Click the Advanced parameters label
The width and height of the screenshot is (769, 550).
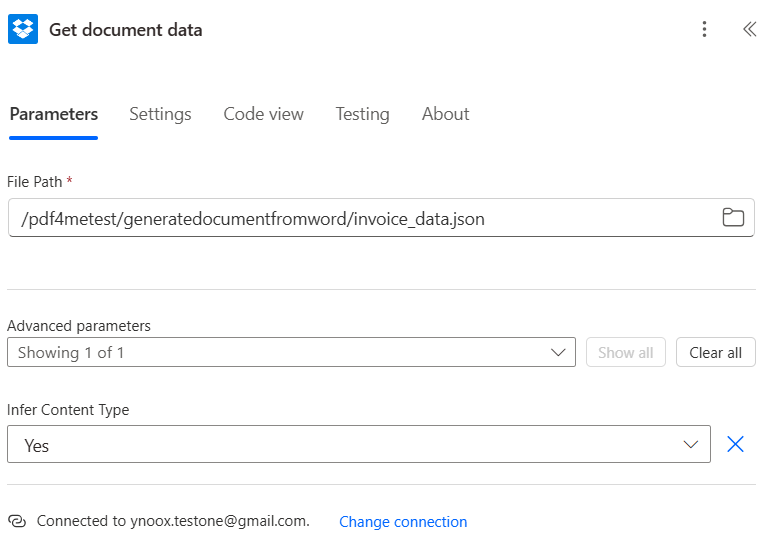(78, 326)
